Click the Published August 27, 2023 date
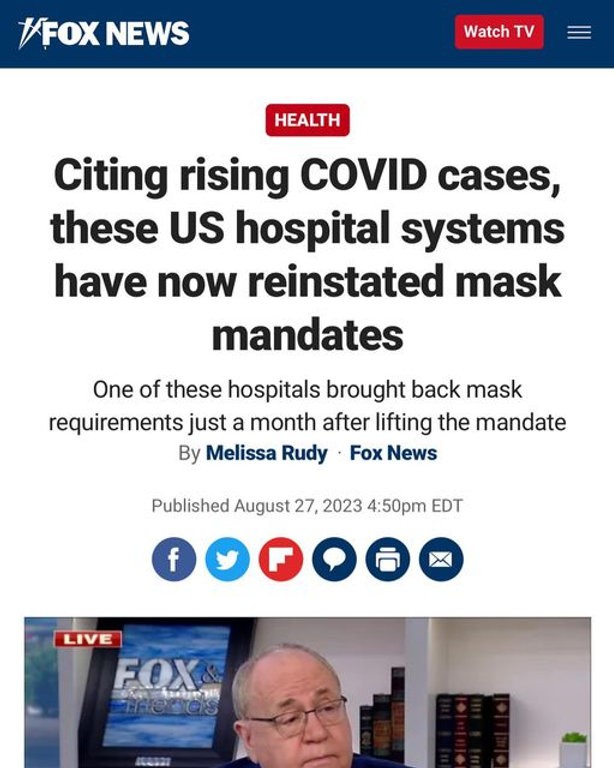 [307, 505]
